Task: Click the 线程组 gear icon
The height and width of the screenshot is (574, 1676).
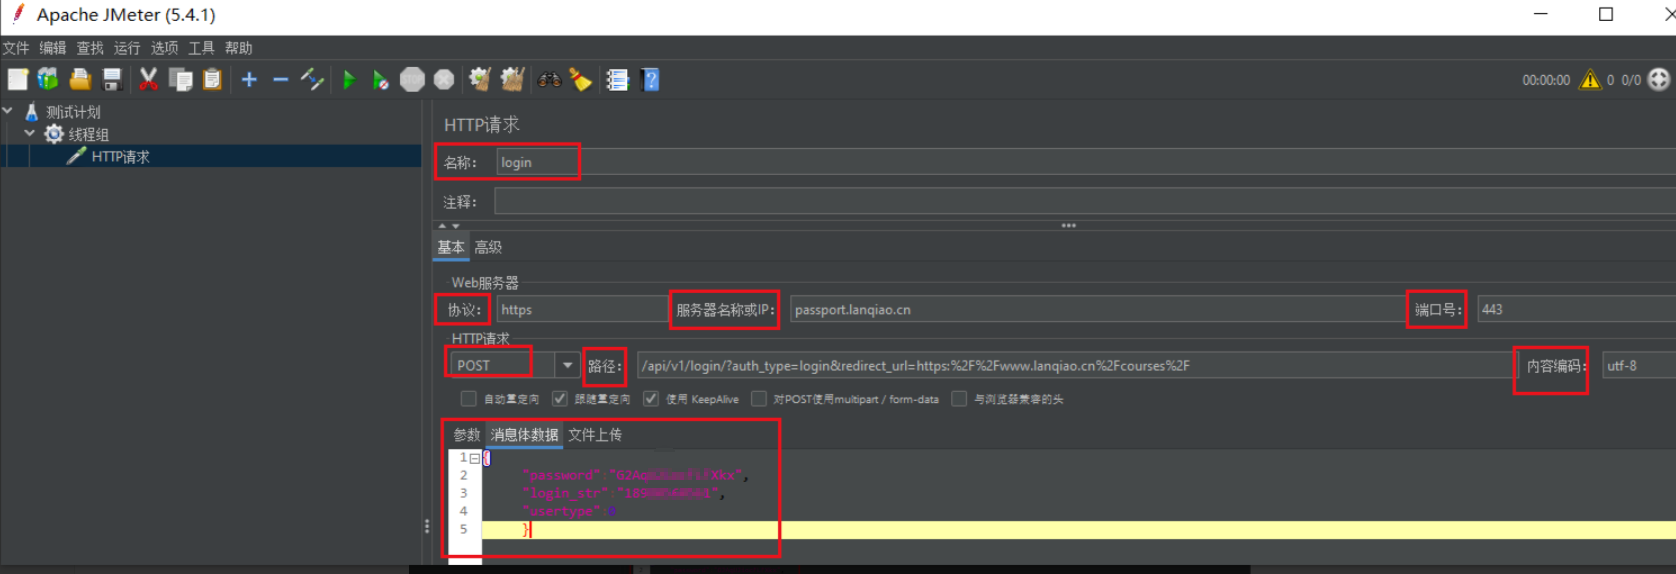Action: tap(54, 134)
